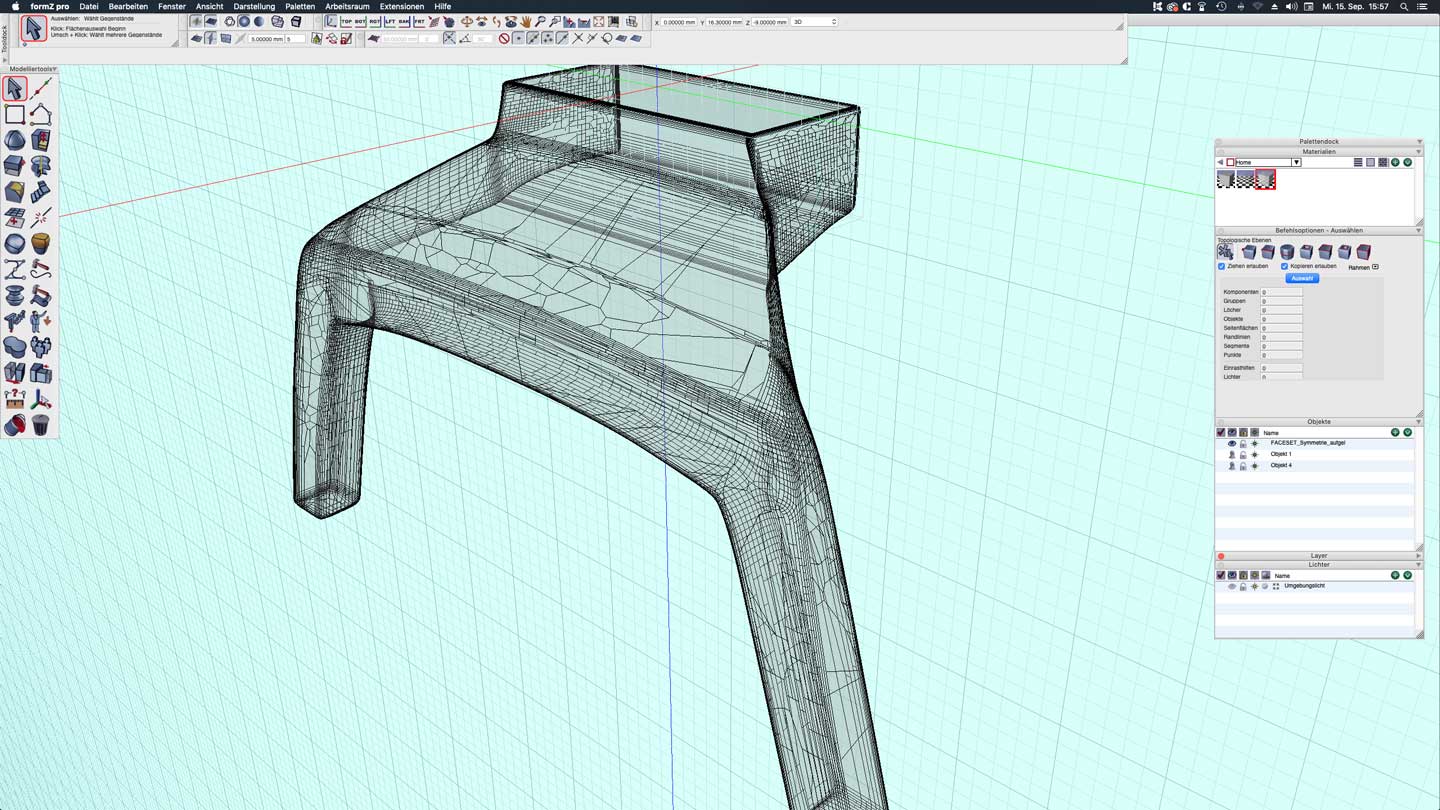The image size is (1440, 810).
Task: Activate the magnifier zoom tool
Action: (x=540, y=21)
